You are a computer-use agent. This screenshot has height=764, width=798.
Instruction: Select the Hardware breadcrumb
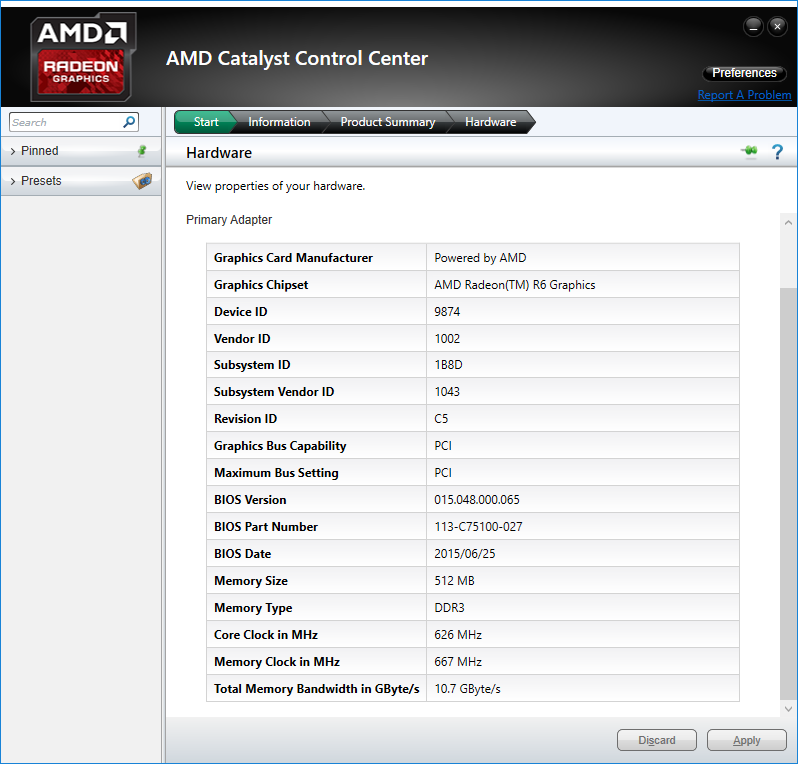coord(491,122)
